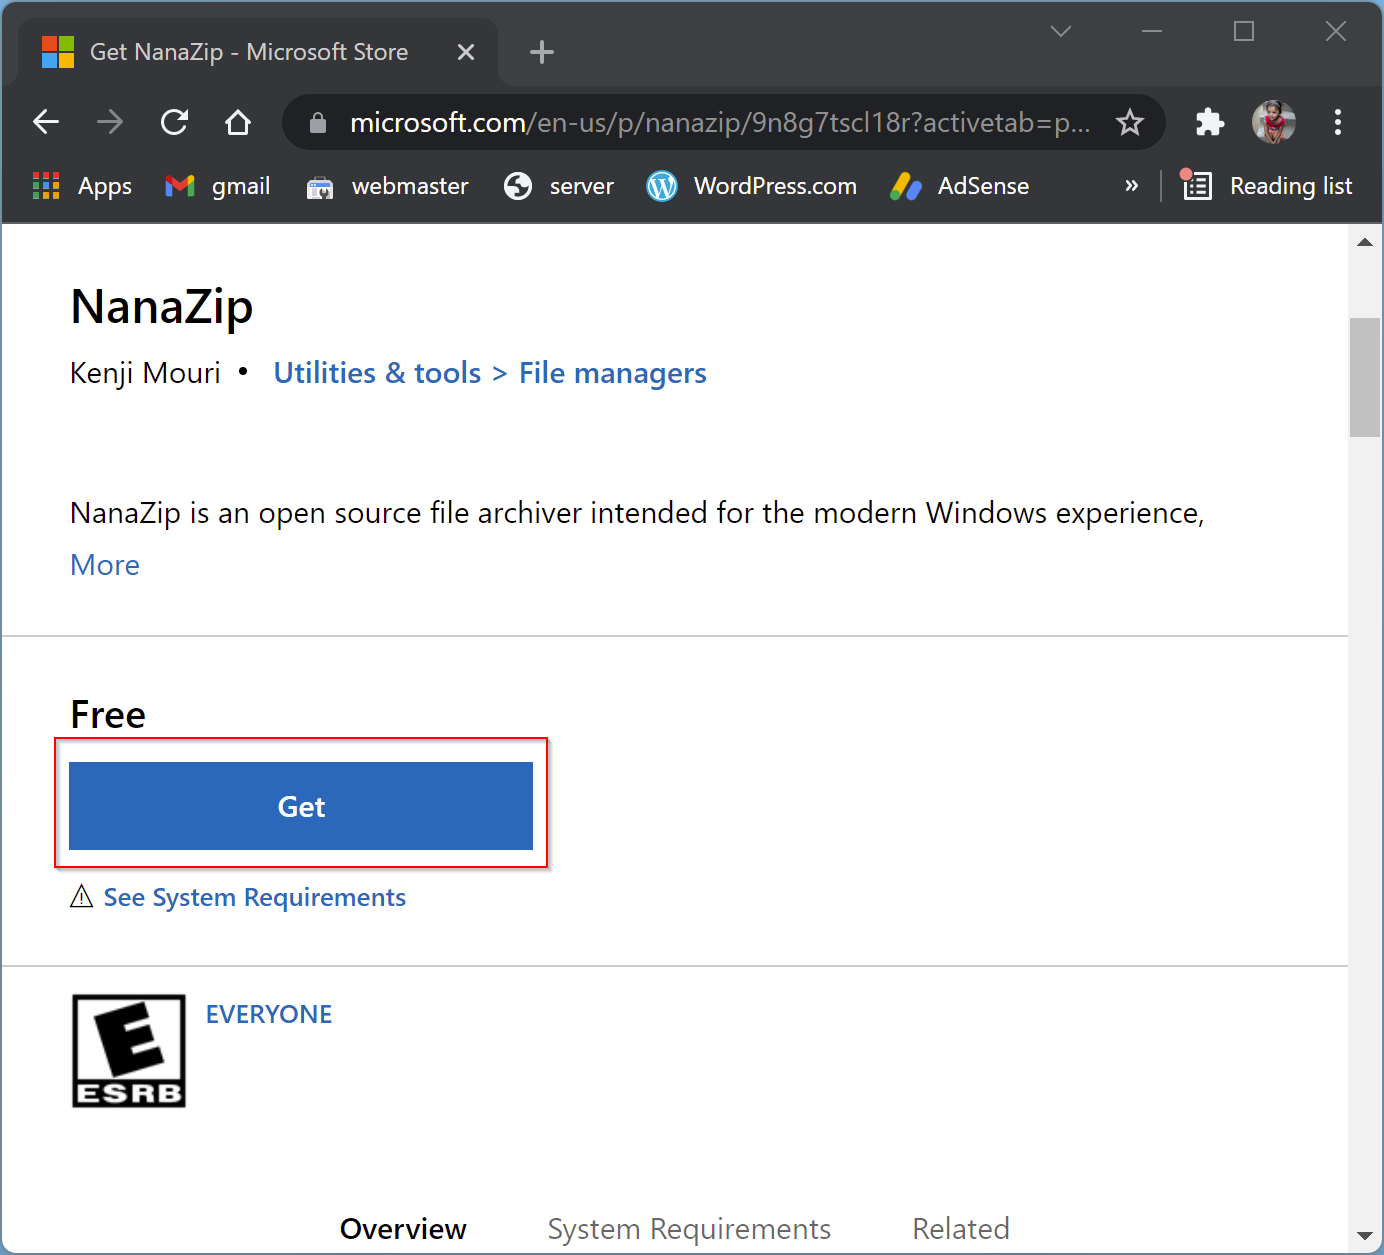Open the Chrome three-dot menu
Screen dimensions: 1384x1255
click(x=1338, y=122)
